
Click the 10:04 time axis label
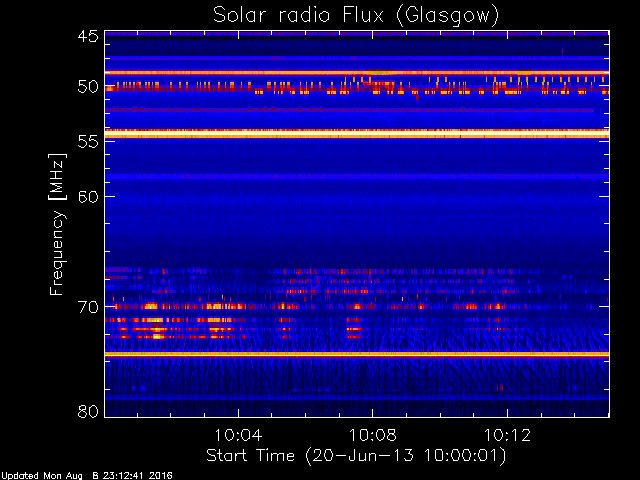click(238, 435)
